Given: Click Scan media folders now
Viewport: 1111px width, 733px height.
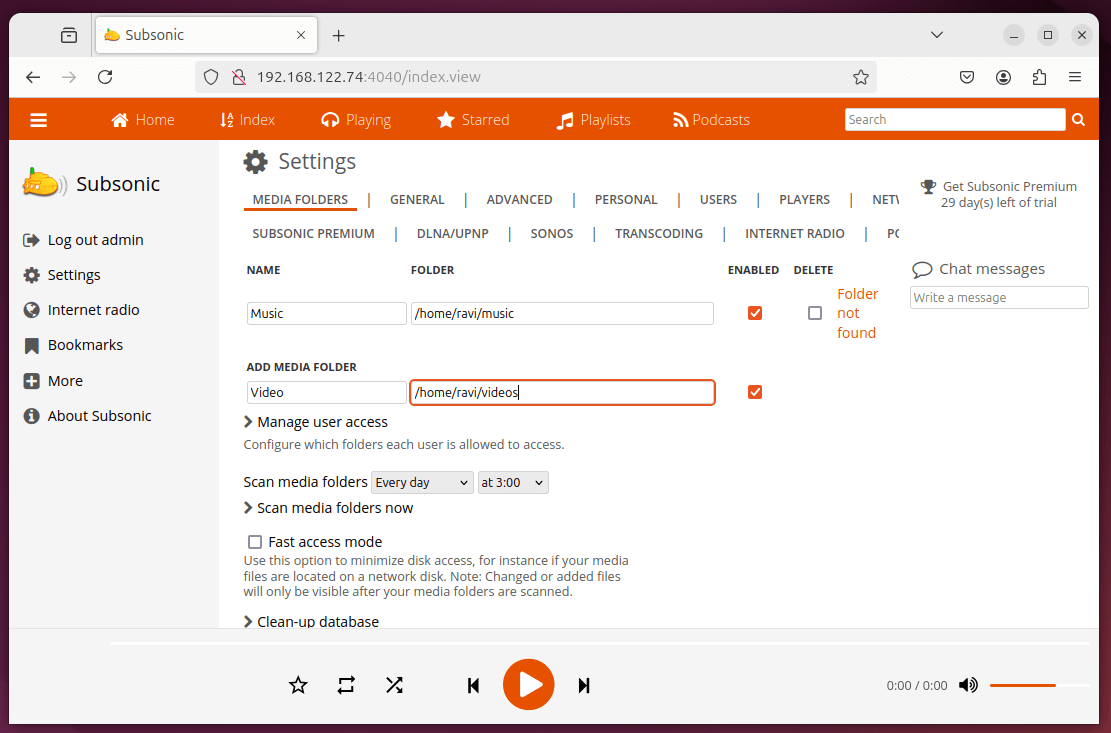Looking at the screenshot, I should 334,508.
